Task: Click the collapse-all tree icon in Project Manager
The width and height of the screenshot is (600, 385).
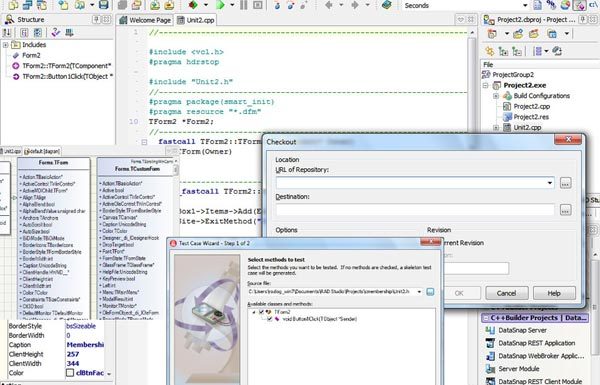Action: tap(517, 51)
